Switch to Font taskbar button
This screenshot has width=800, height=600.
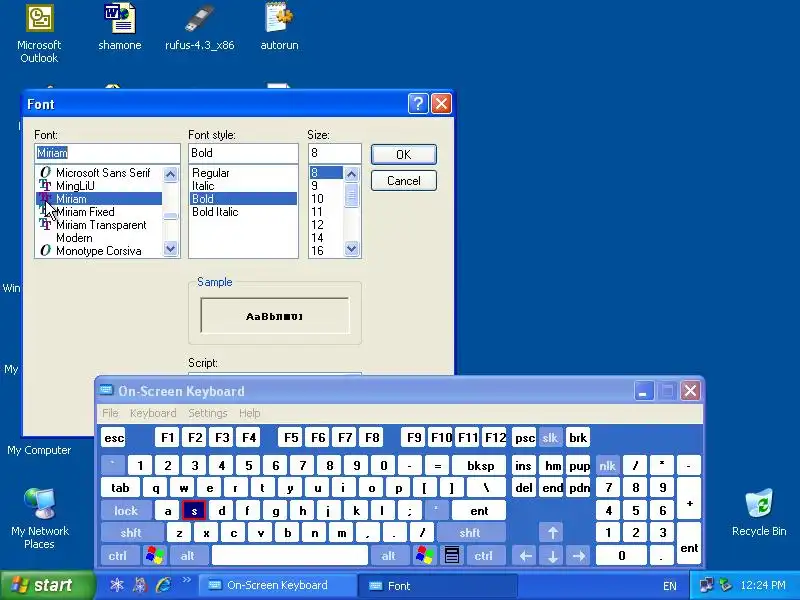click(437, 585)
